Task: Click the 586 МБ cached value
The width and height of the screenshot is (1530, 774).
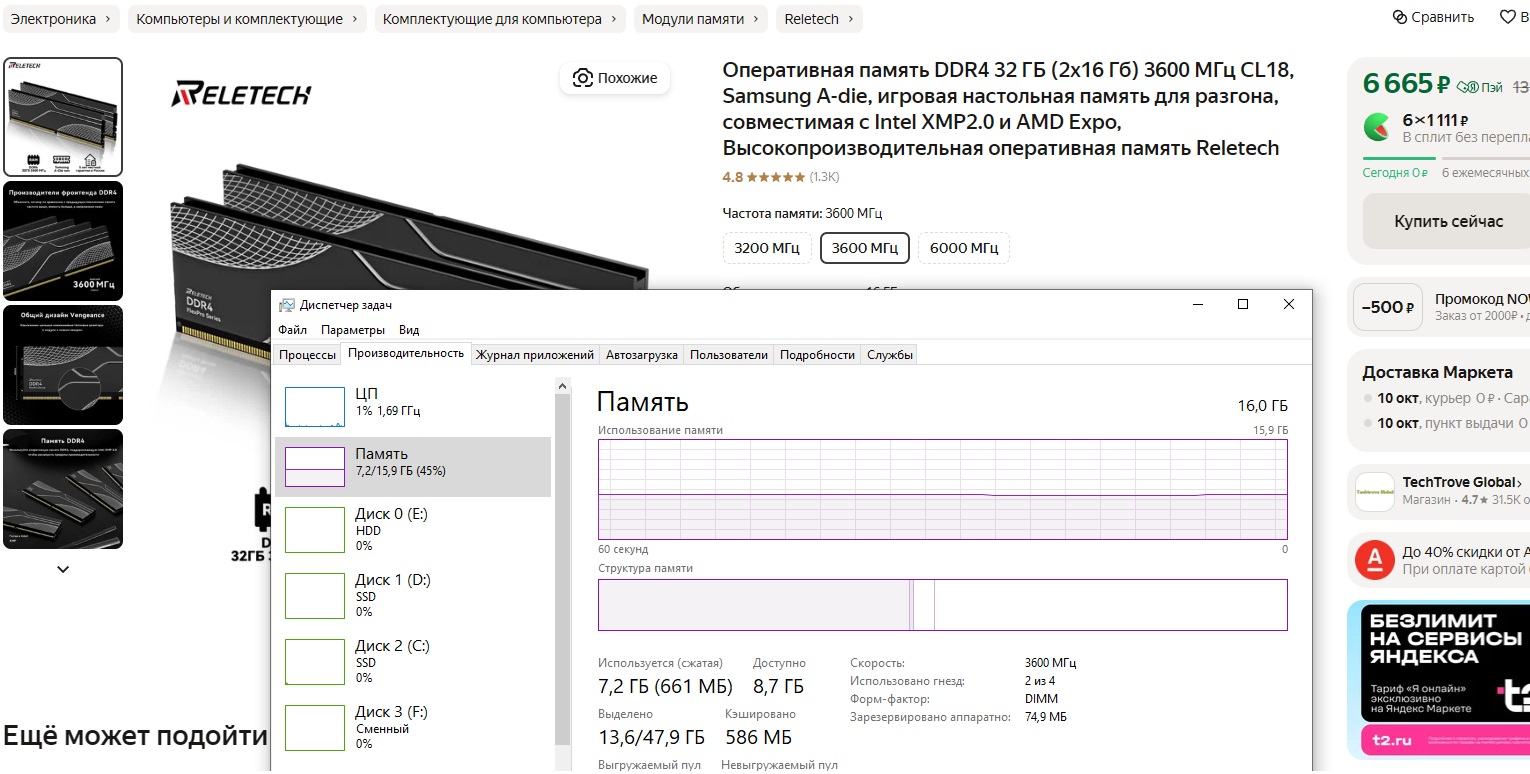Action: click(x=758, y=737)
